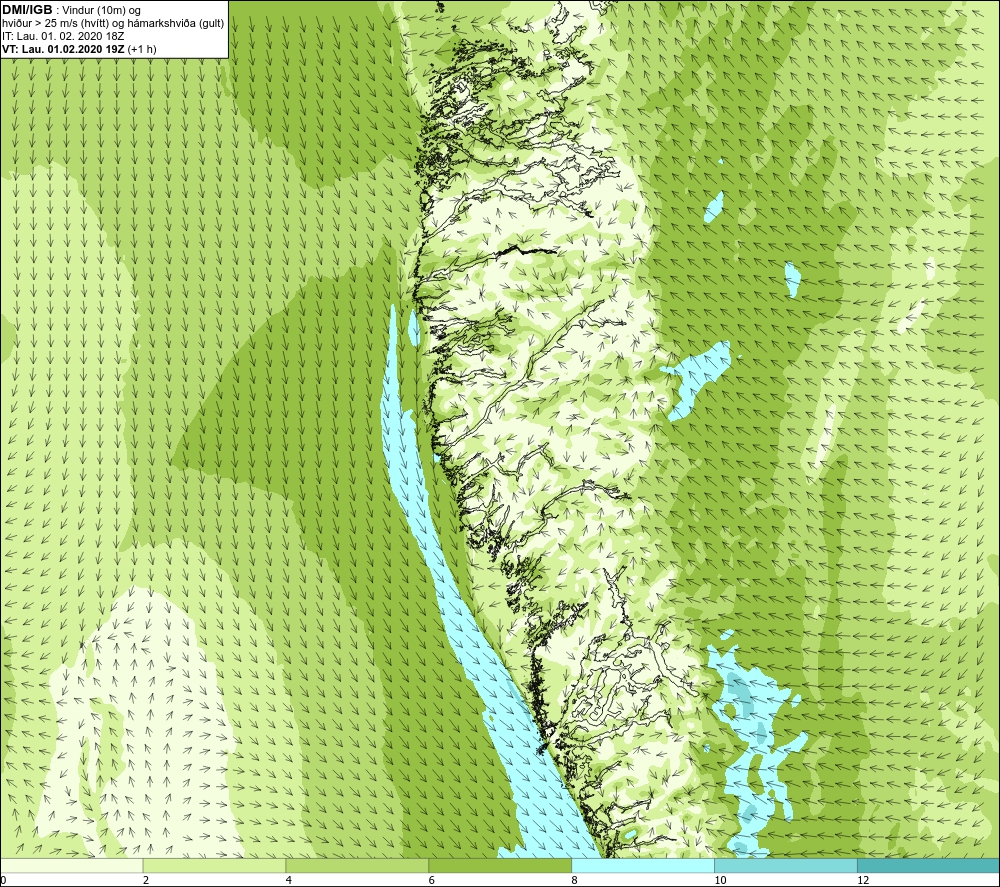This screenshot has width=1000, height=887.
Task: Click the scale label '2'
Action: tap(146, 881)
